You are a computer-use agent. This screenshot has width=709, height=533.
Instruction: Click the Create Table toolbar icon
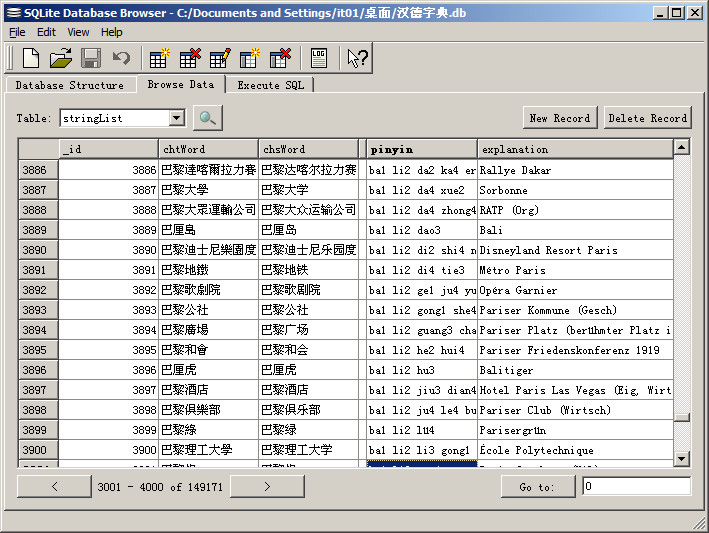pos(159,58)
